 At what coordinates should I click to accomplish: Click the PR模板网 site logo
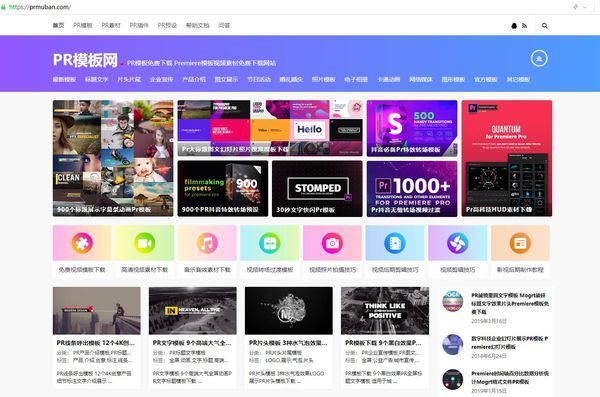pyautogui.click(x=85, y=60)
